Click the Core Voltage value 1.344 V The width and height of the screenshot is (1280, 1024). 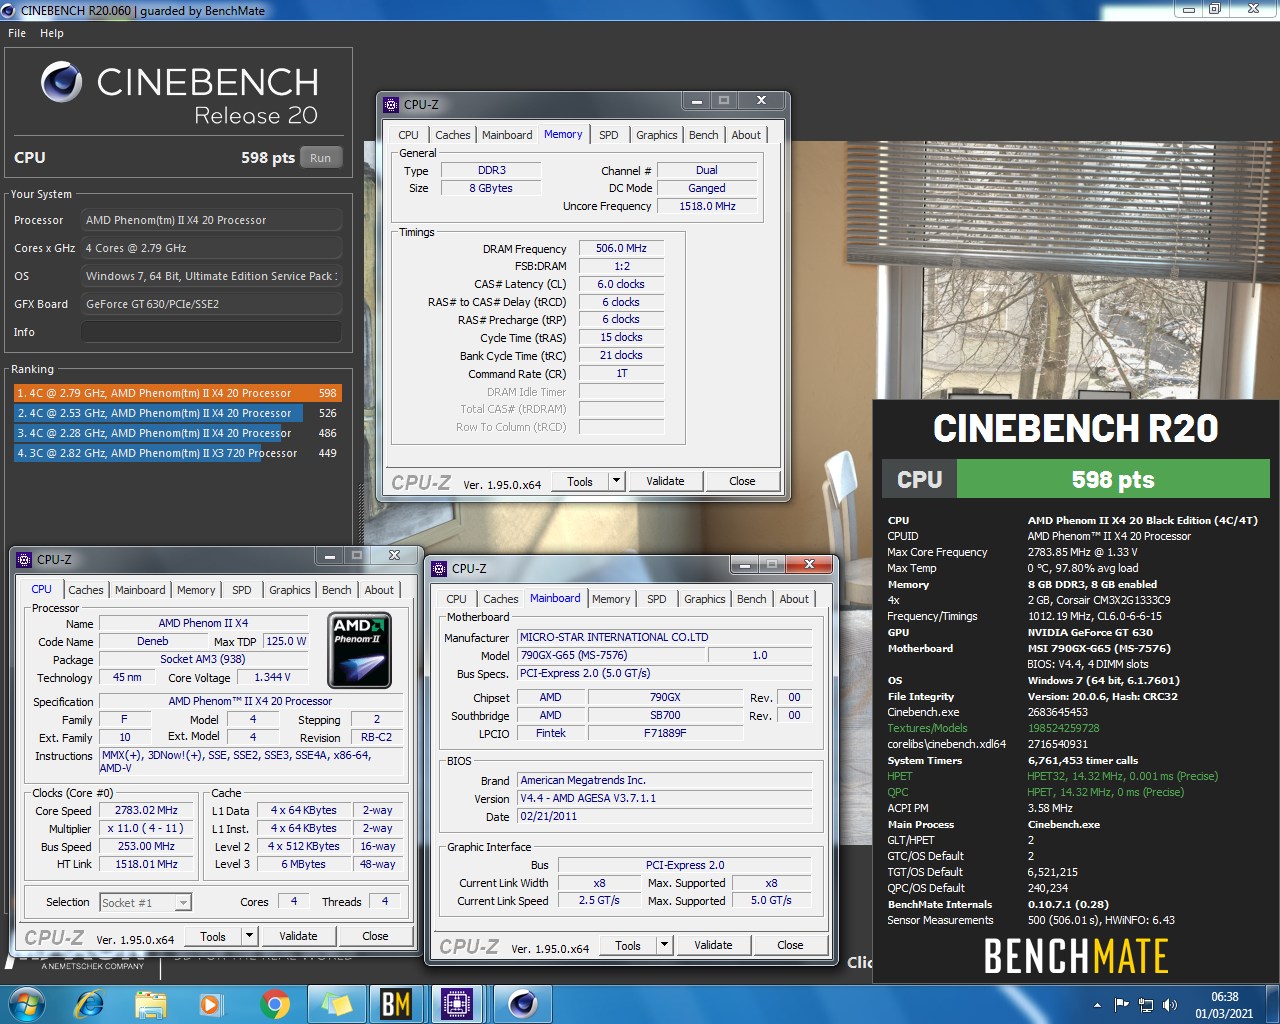pos(272,677)
